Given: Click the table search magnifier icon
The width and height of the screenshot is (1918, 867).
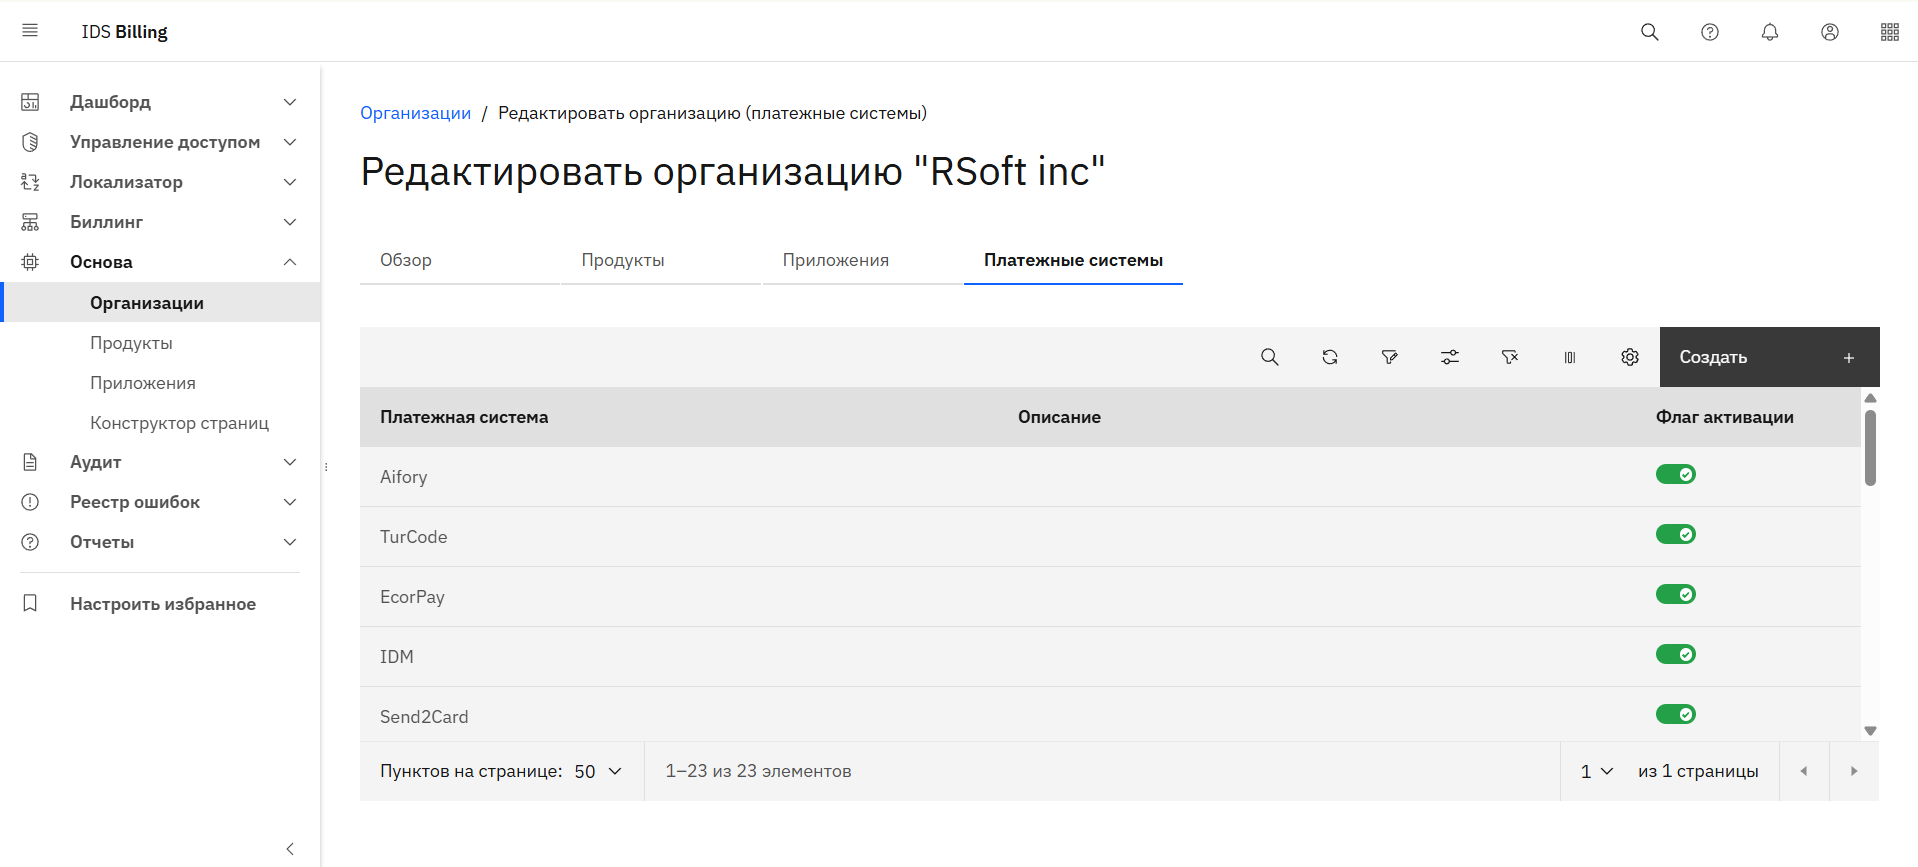Looking at the screenshot, I should click(1269, 357).
